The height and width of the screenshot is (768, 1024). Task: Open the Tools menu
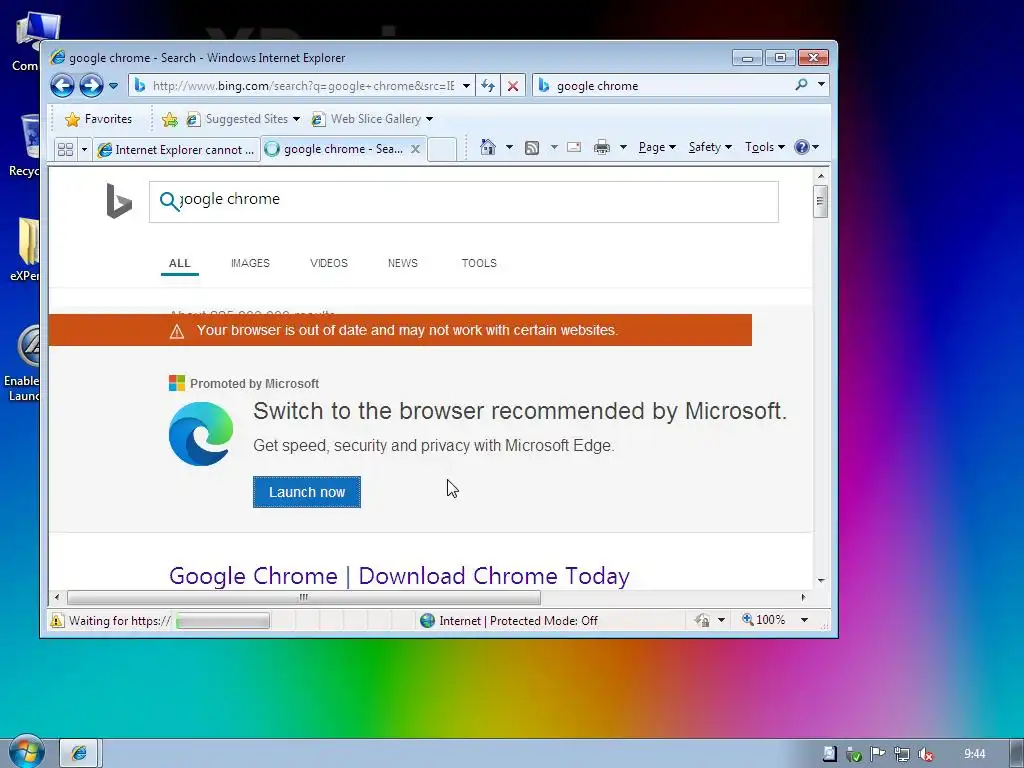pyautogui.click(x=765, y=147)
